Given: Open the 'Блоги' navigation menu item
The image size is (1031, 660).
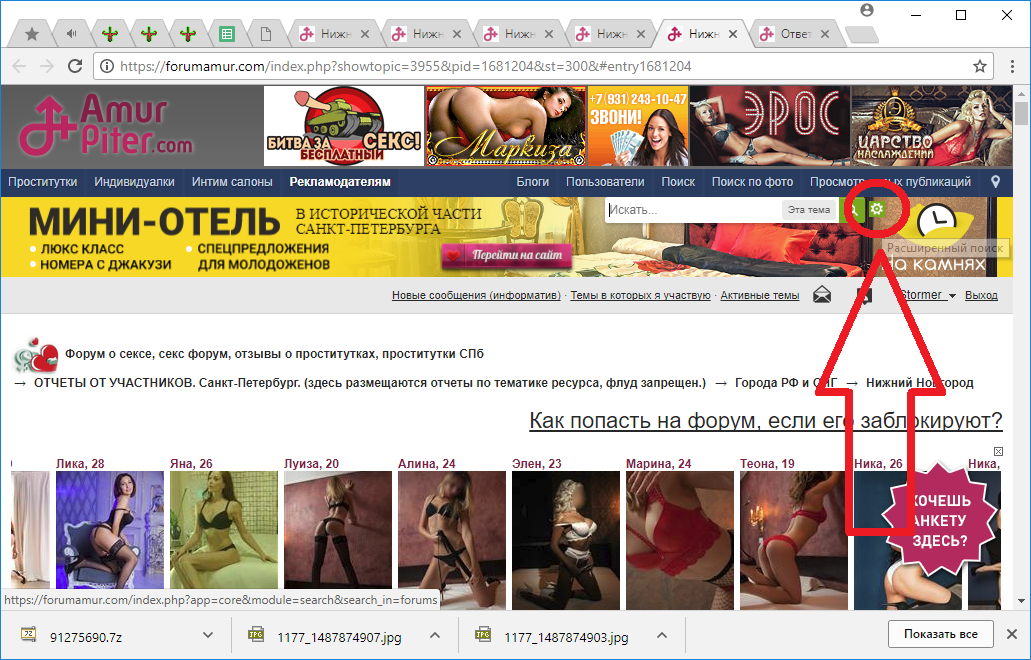Looking at the screenshot, I should click(533, 182).
